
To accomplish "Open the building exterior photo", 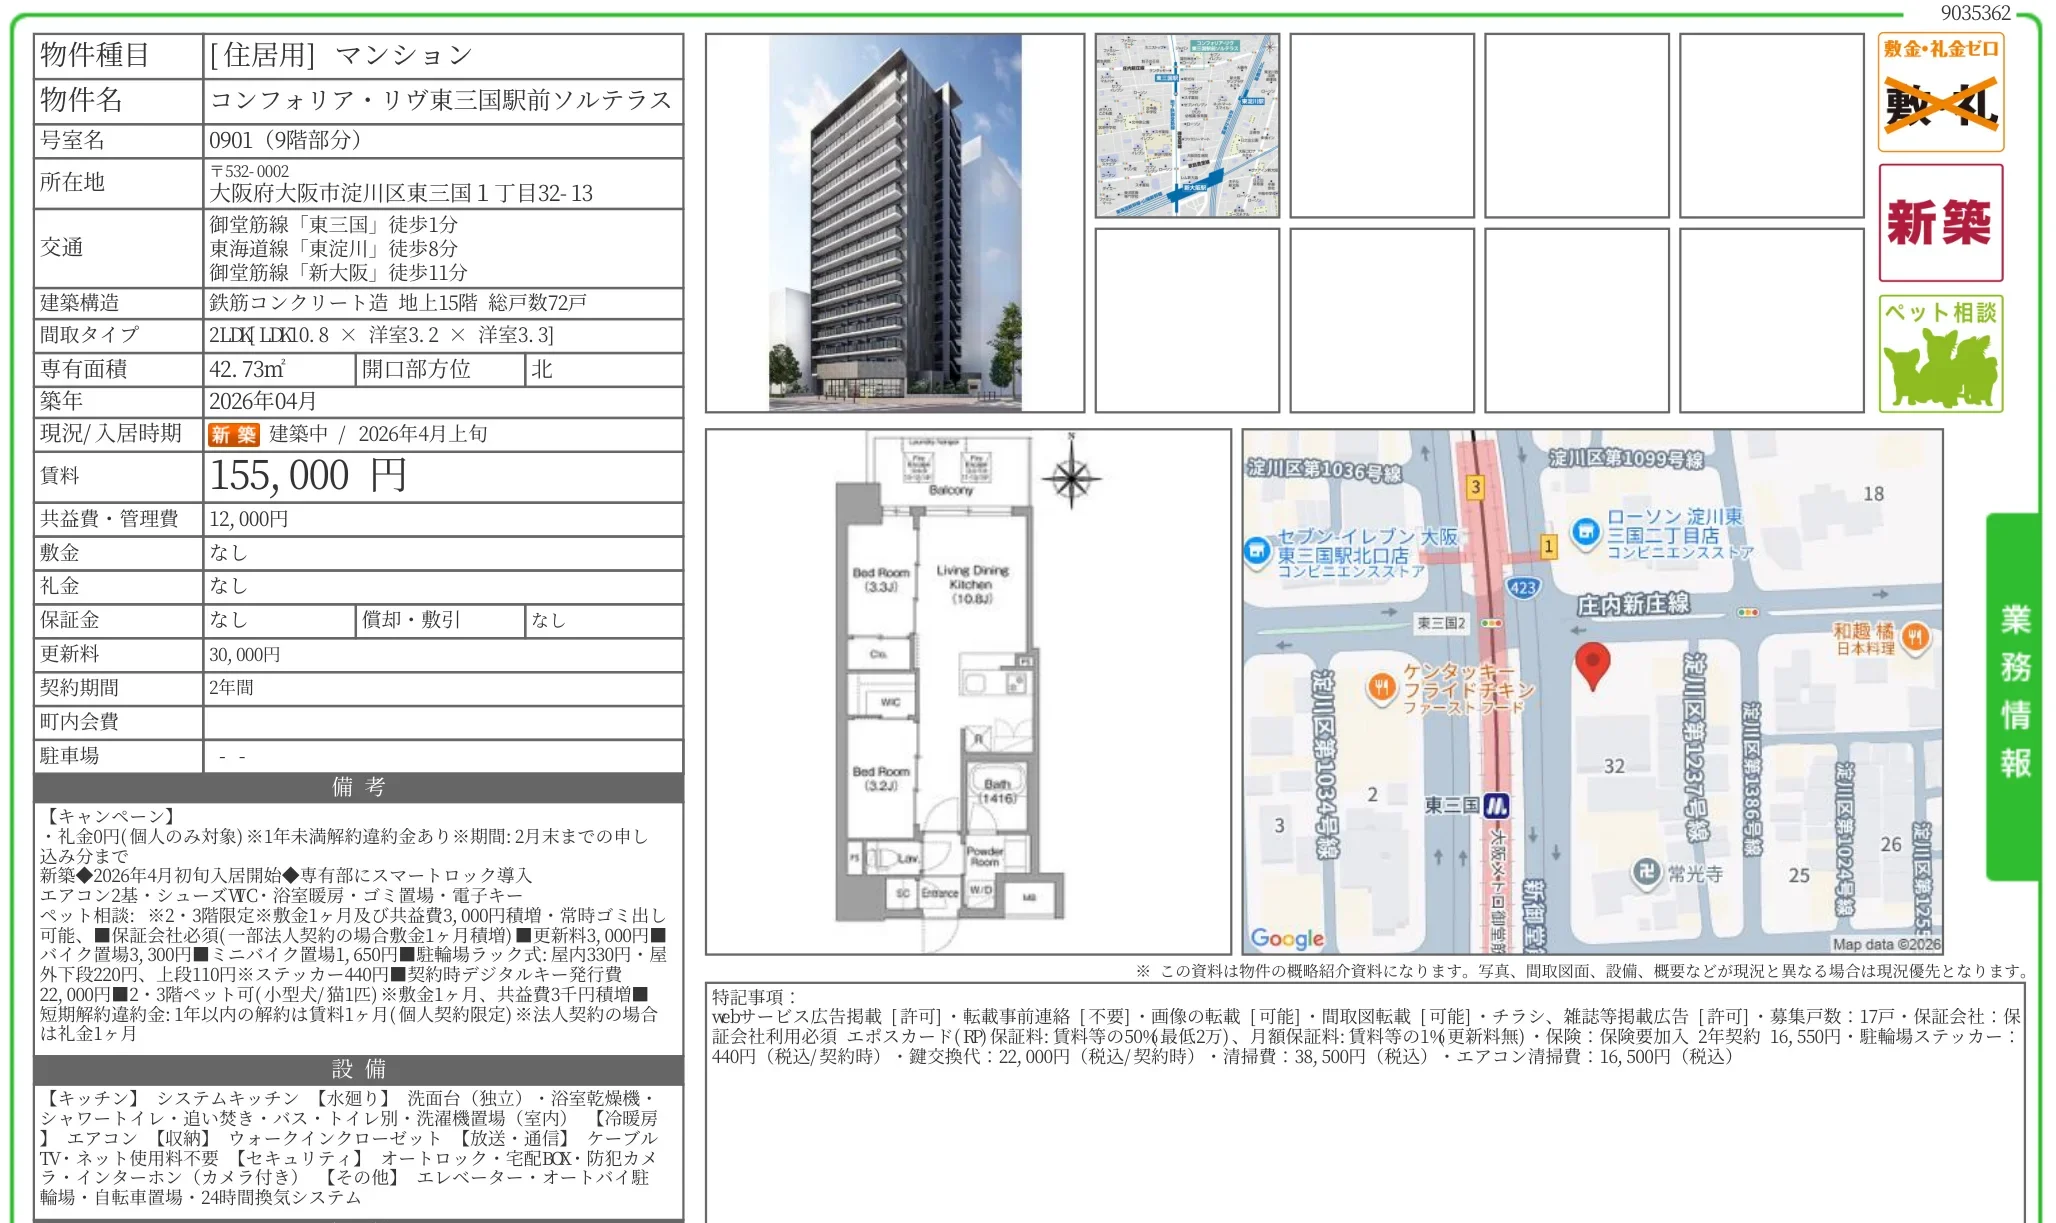I will click(895, 223).
